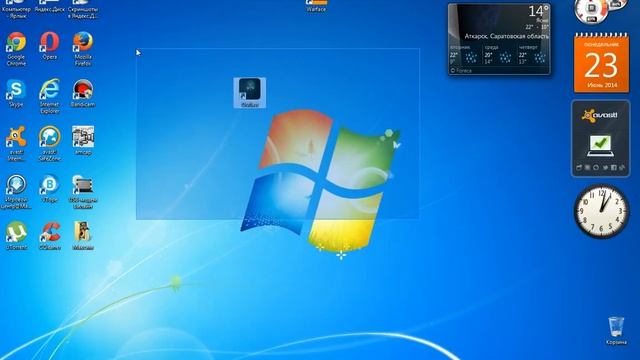
Task: Select the avast! SafeZone shortcut
Action: click(49, 144)
